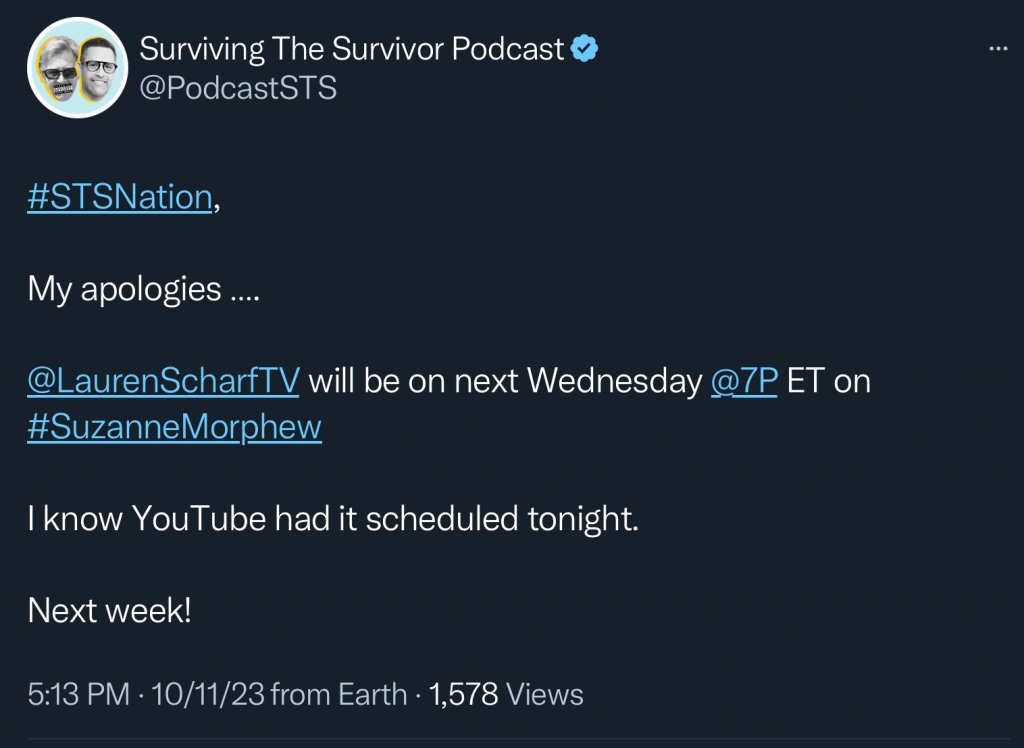Viewport: 1024px width, 748px height.
Task: Open the podcast's circular profile avatar
Action: (77, 68)
